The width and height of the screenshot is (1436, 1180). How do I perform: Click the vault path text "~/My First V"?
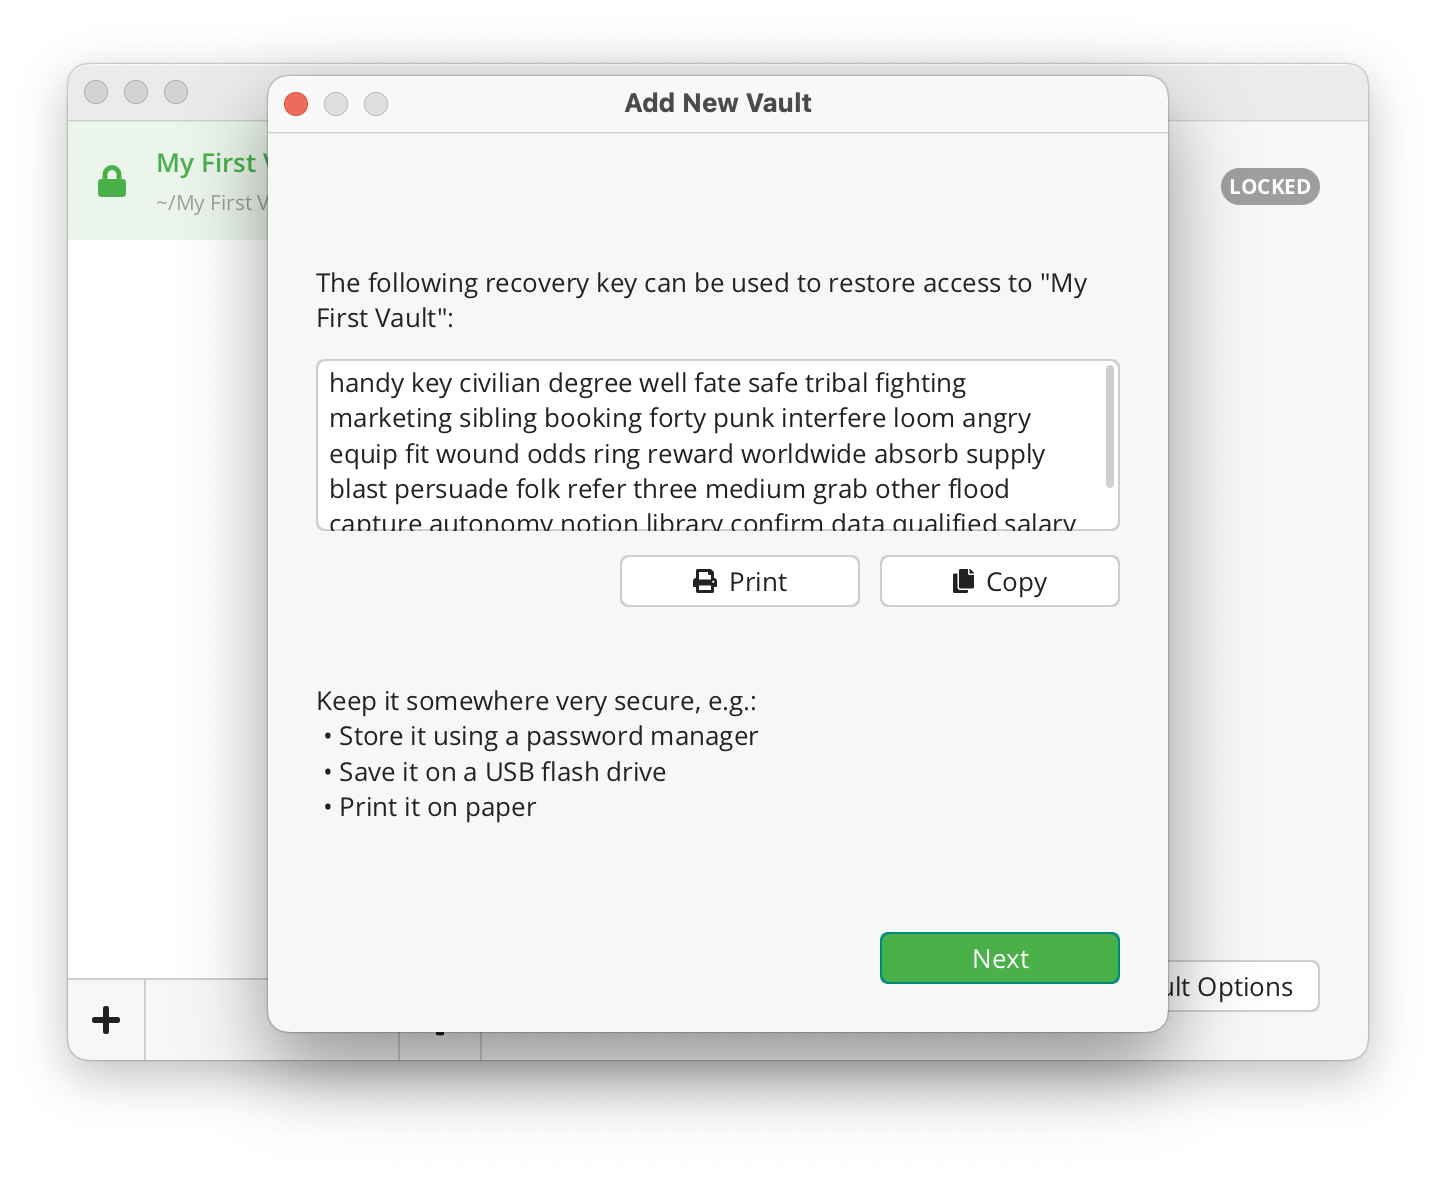coord(212,203)
